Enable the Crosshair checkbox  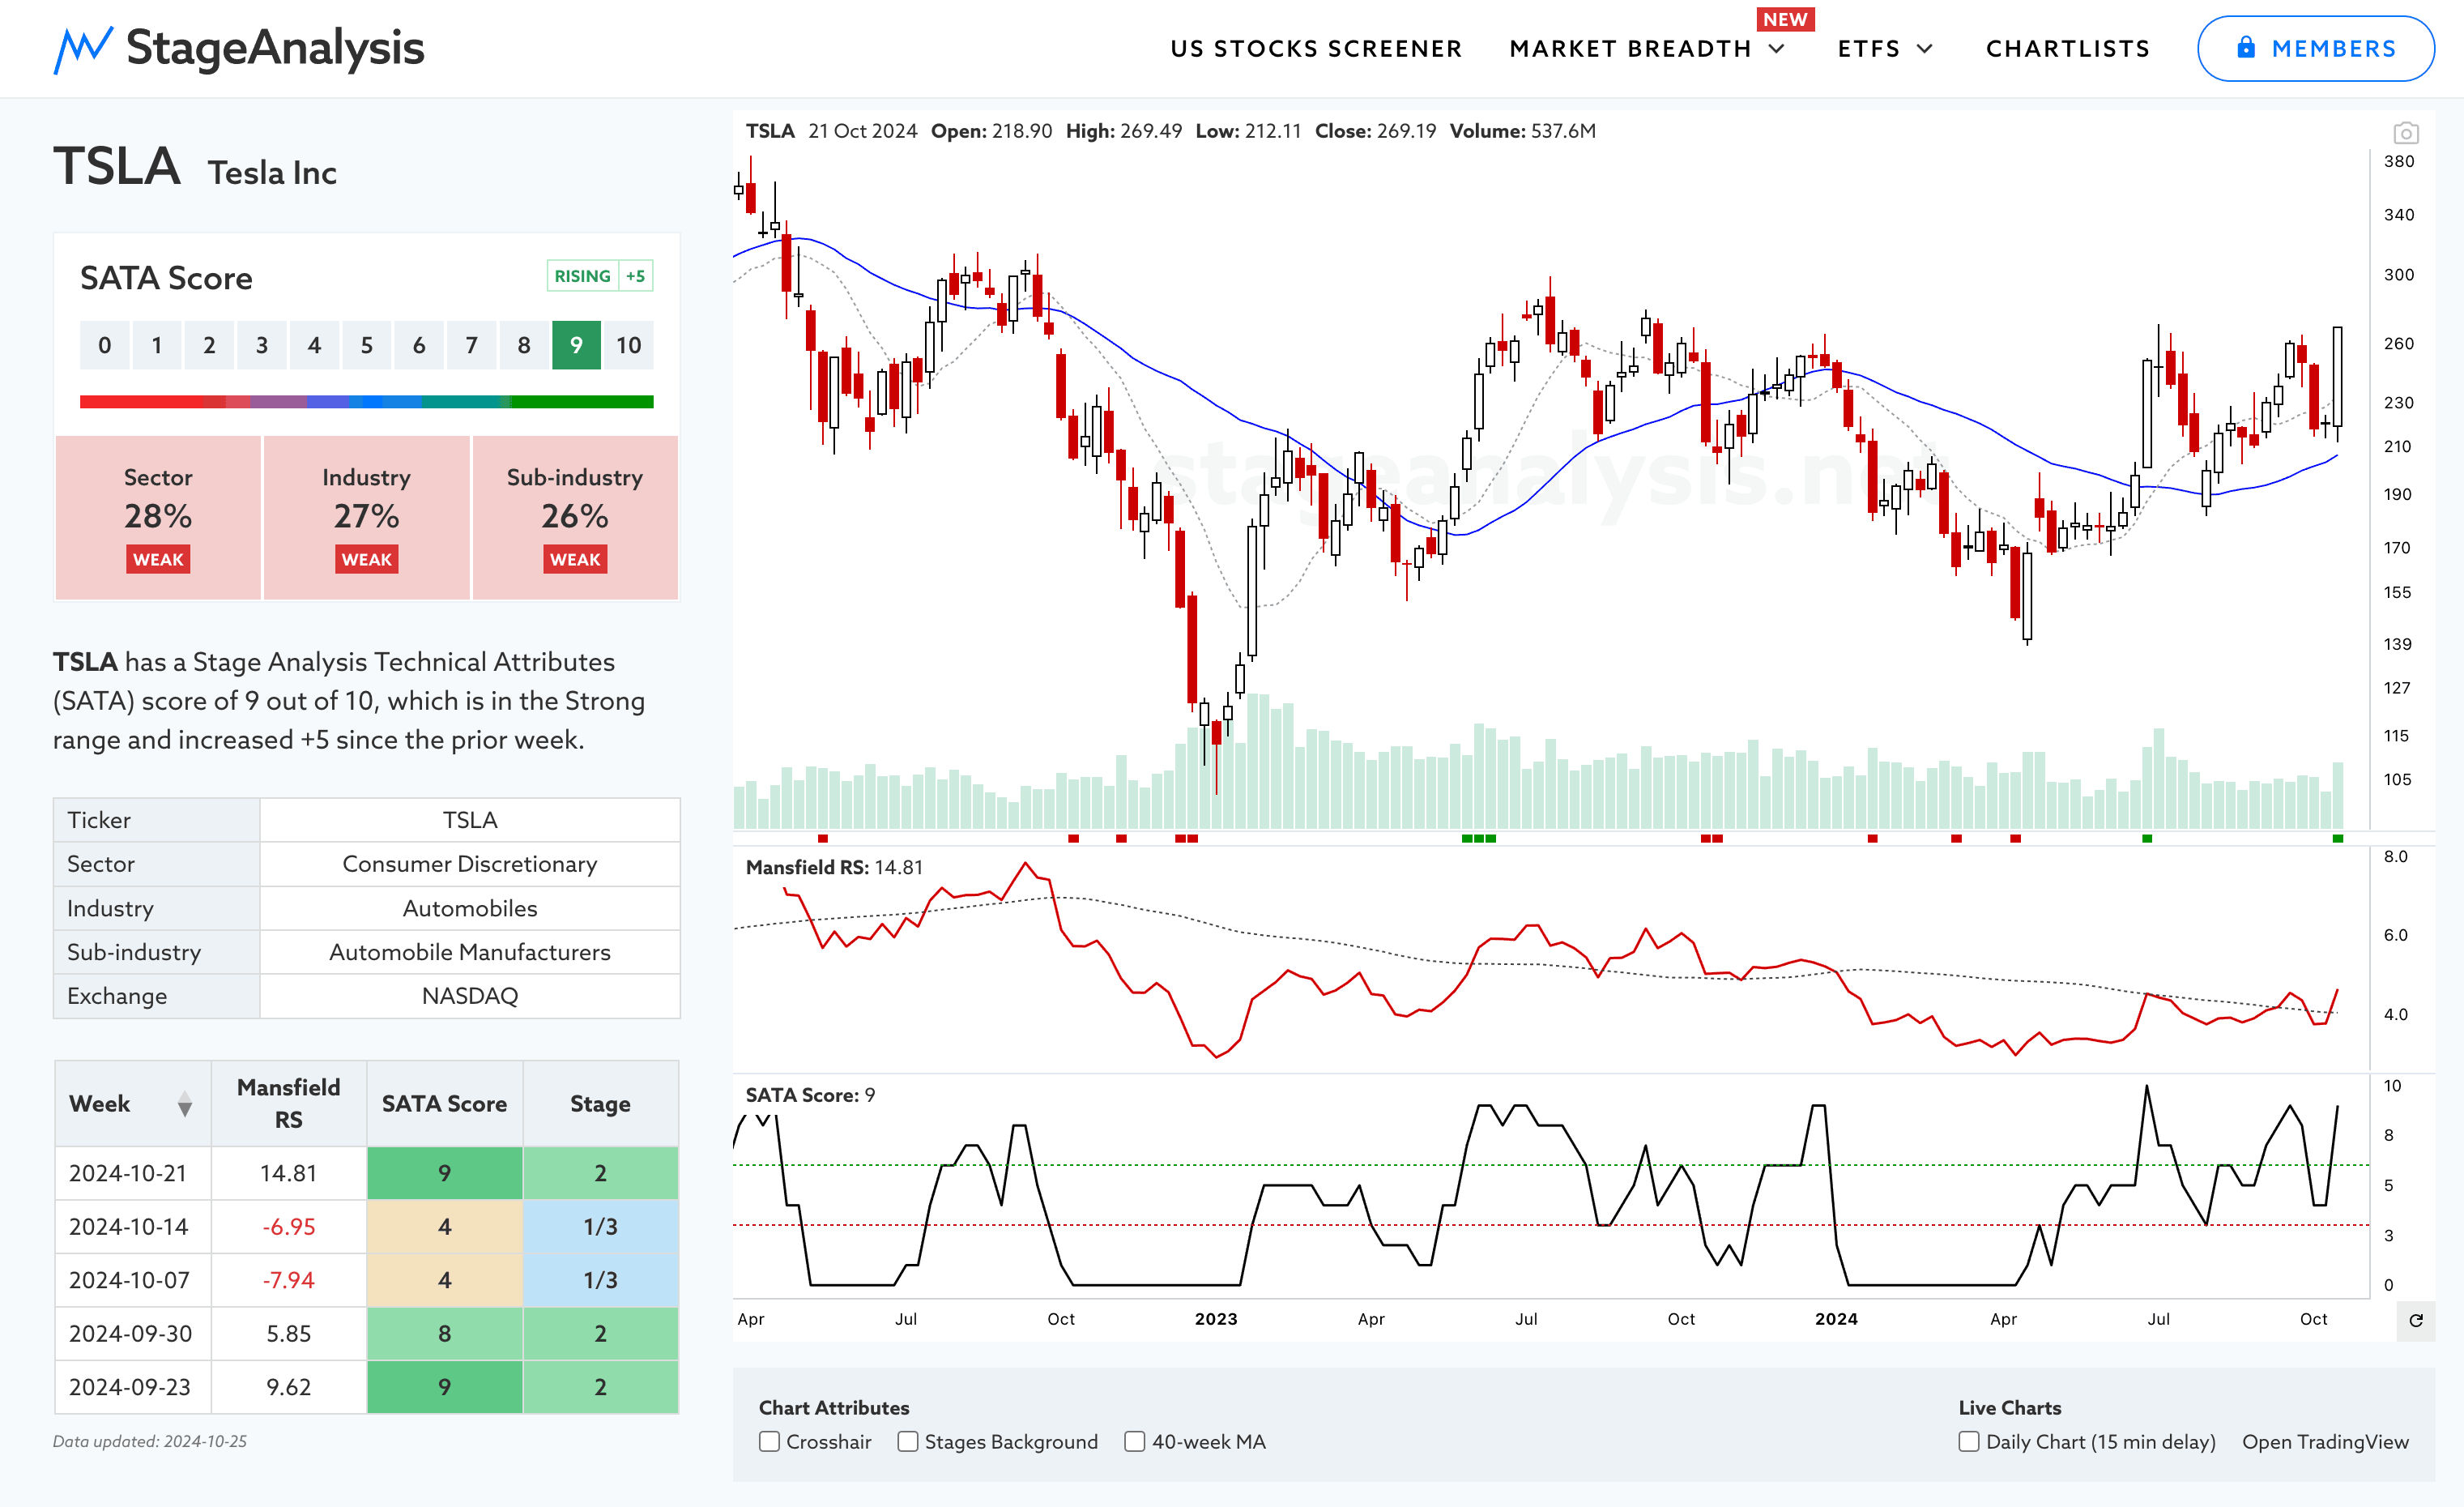point(769,1441)
